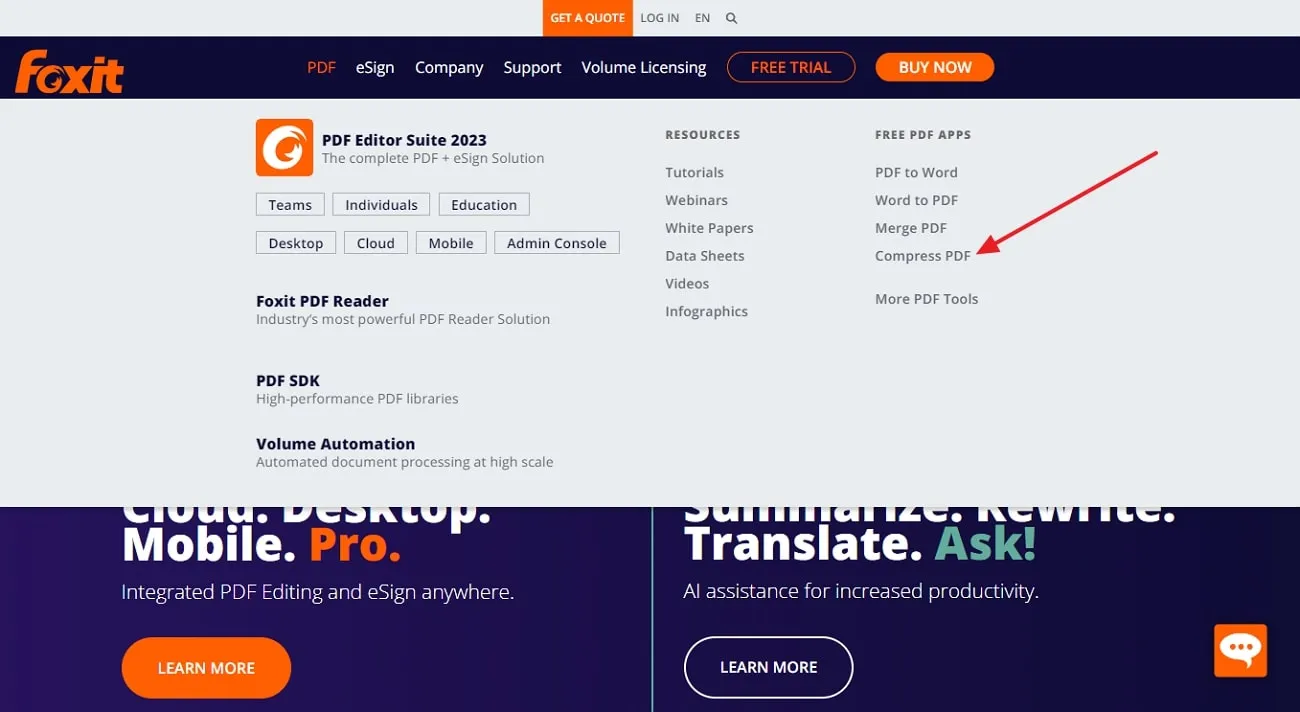The width and height of the screenshot is (1300, 712).
Task: Click 'High-performance PDF libraries' text
Action: [357, 399]
